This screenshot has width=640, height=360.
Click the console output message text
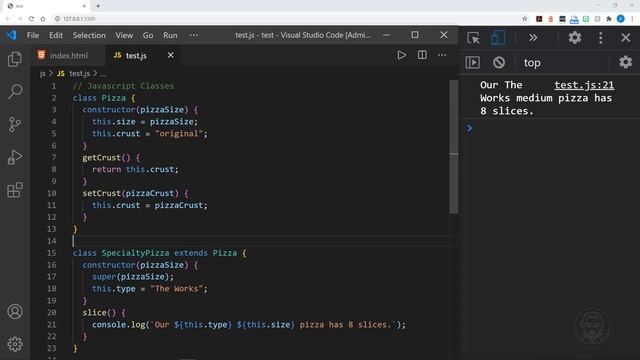pos(546,98)
